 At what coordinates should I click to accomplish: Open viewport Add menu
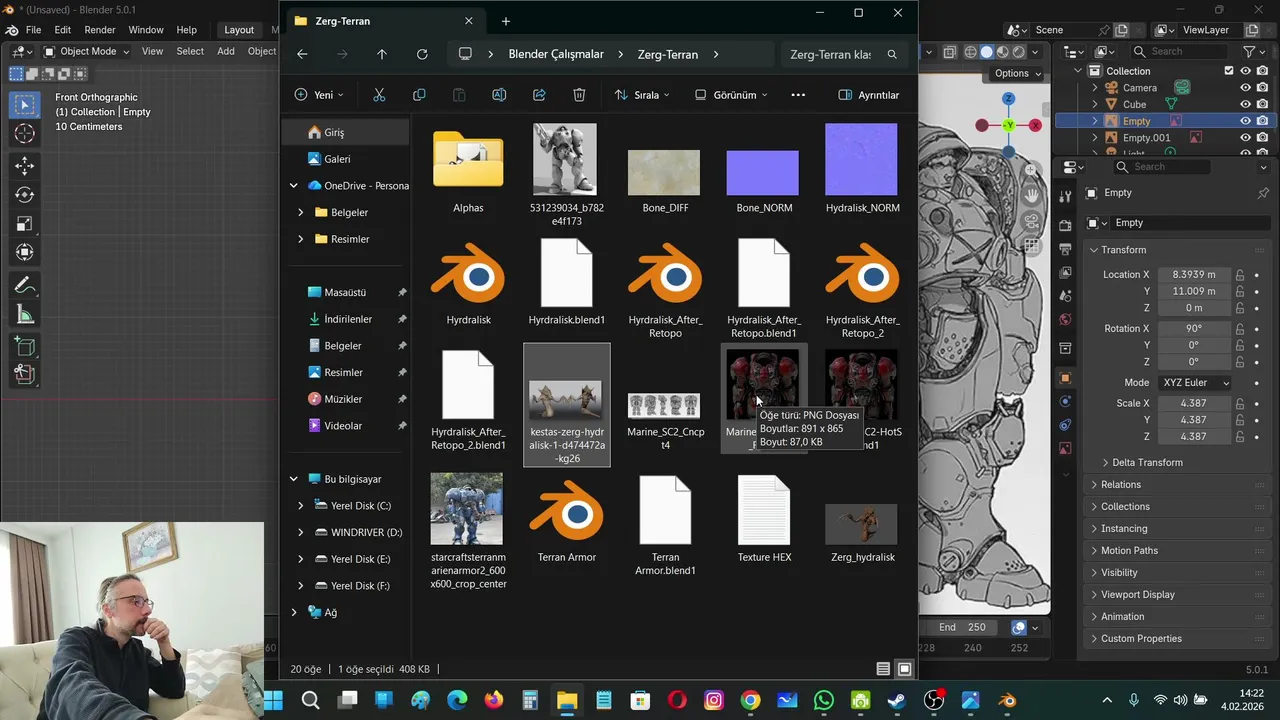[226, 51]
